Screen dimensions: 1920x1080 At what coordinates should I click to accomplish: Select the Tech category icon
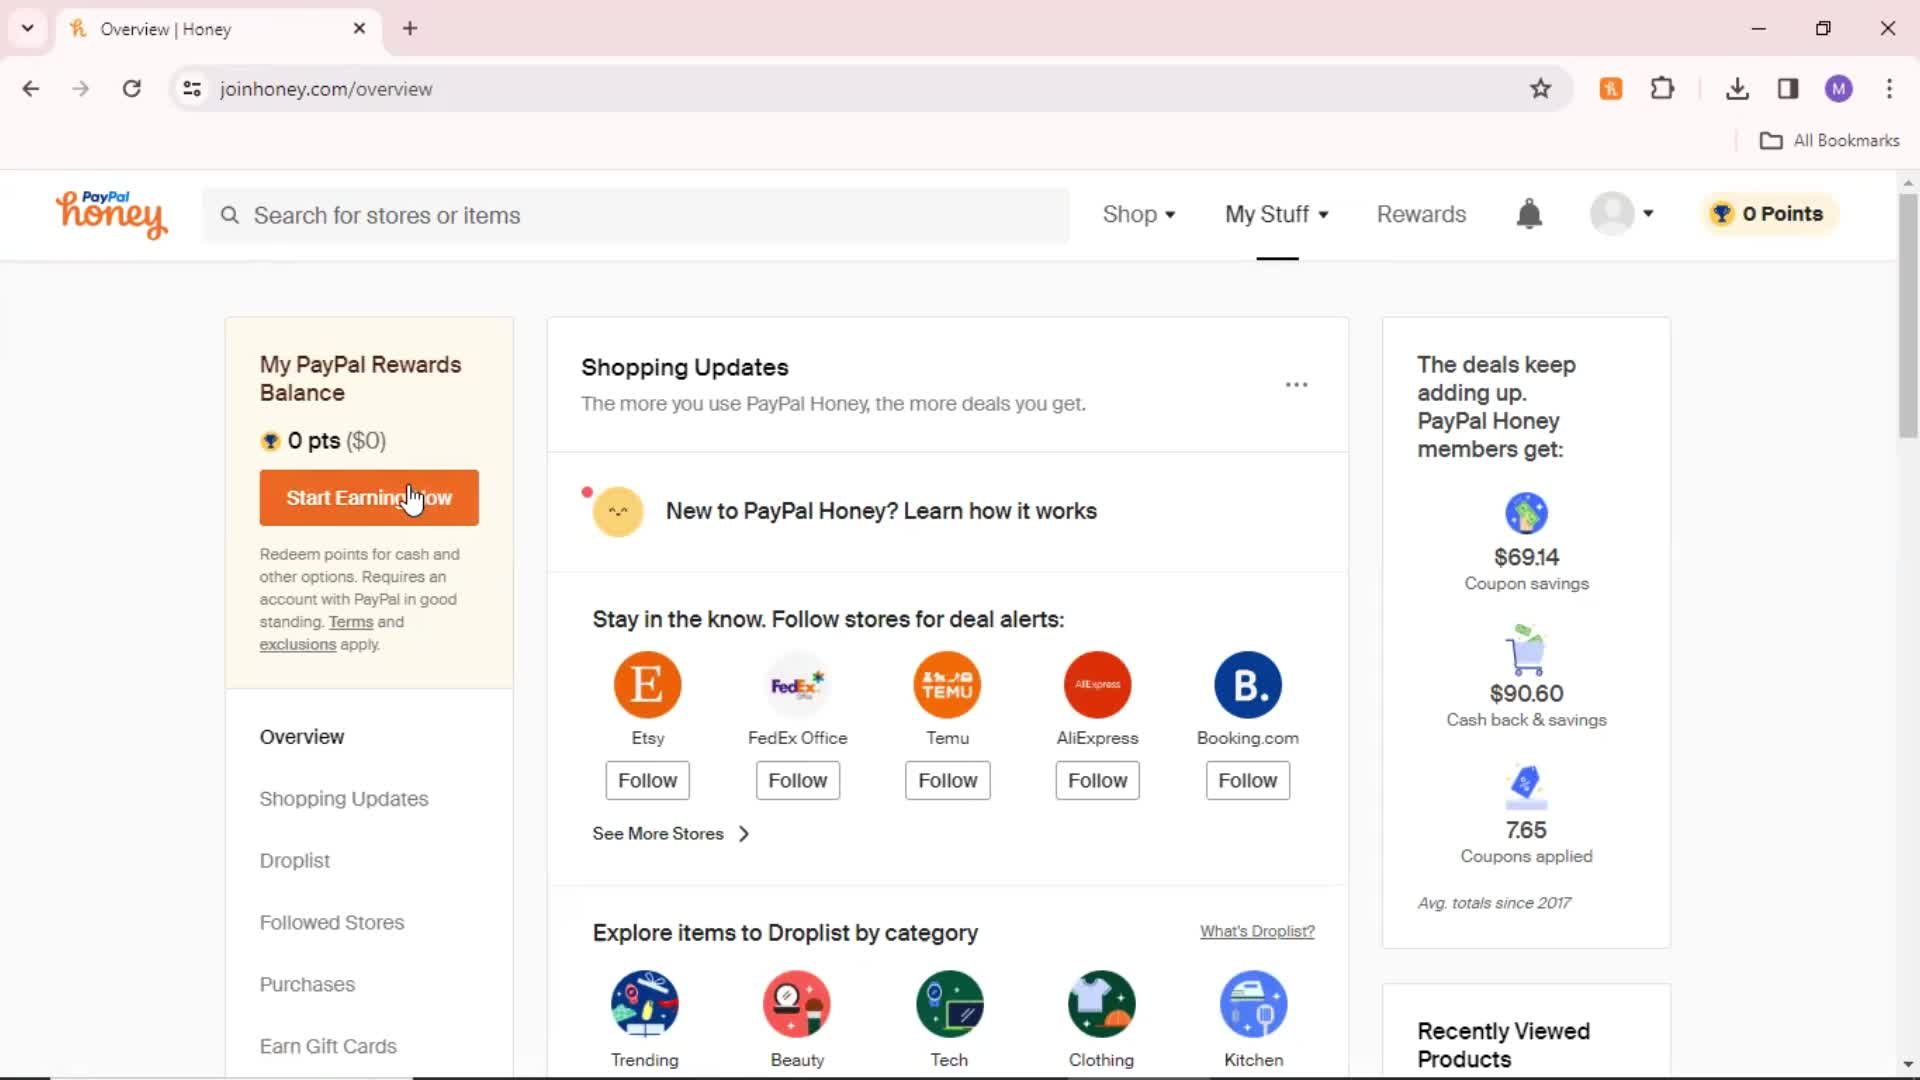pos(949,1004)
